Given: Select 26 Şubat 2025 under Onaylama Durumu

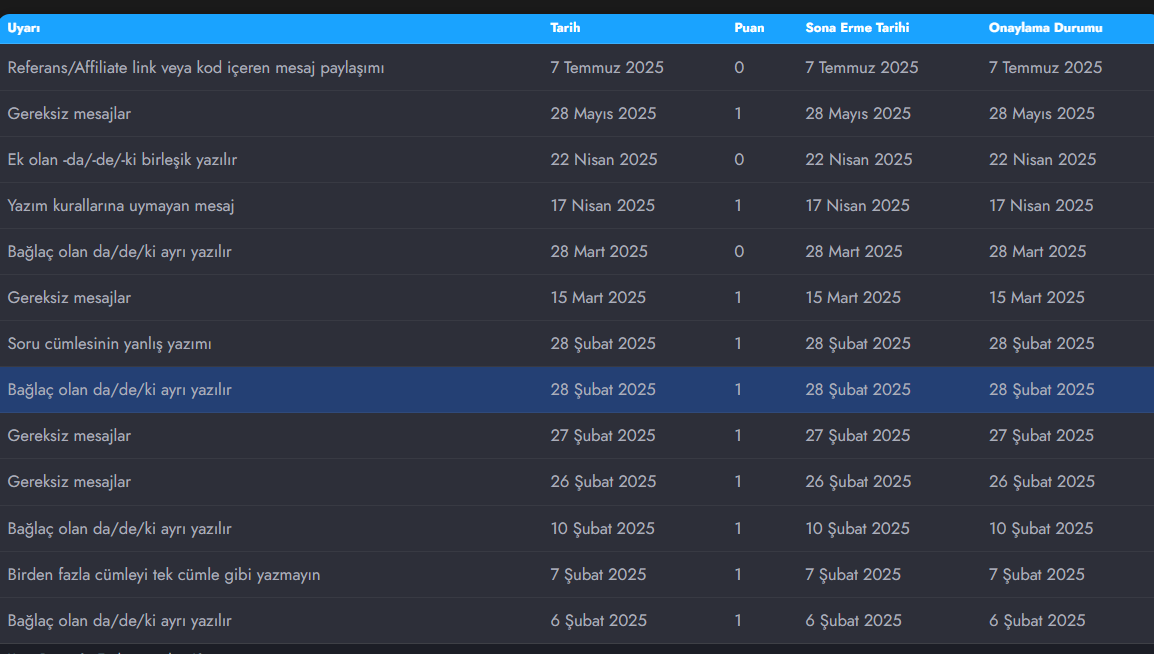Looking at the screenshot, I should [x=1042, y=482].
